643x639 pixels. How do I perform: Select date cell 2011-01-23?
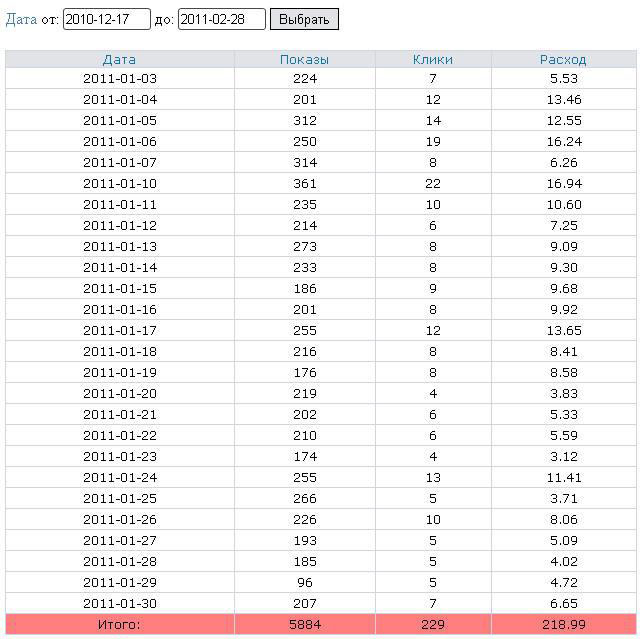(x=120, y=457)
